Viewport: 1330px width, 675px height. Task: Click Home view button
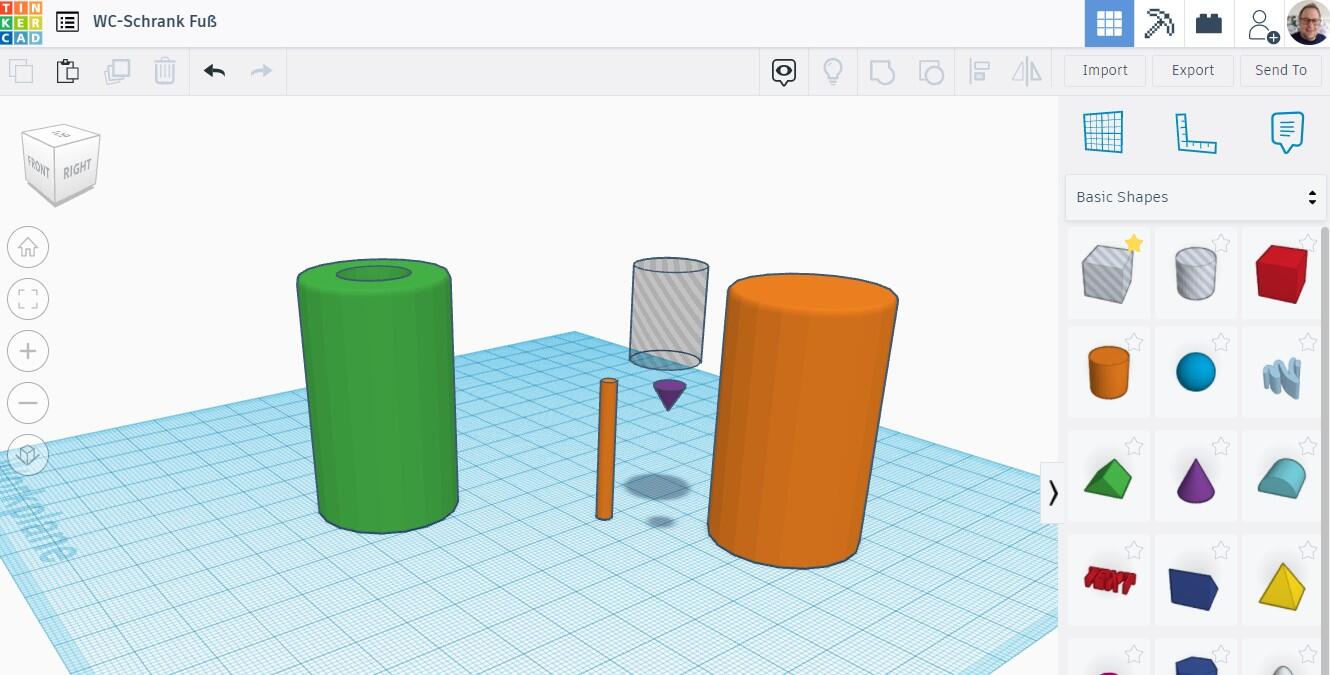[28, 247]
